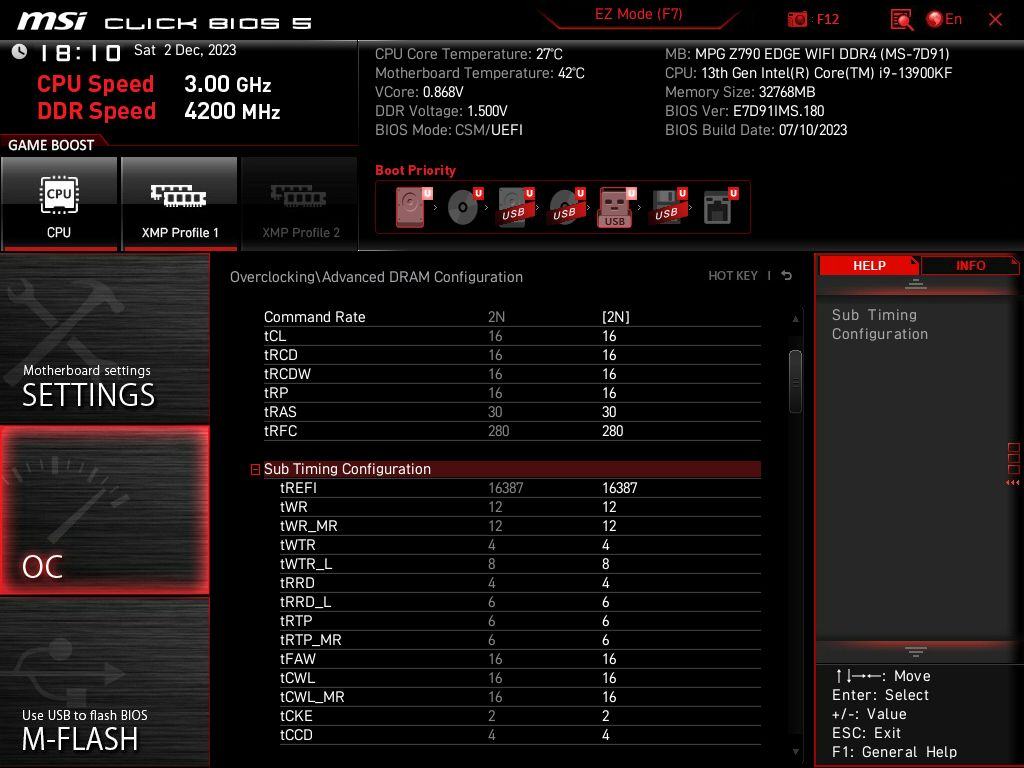Toggle the CPU Game Boost button
The height and width of the screenshot is (768, 1024).
(59, 203)
